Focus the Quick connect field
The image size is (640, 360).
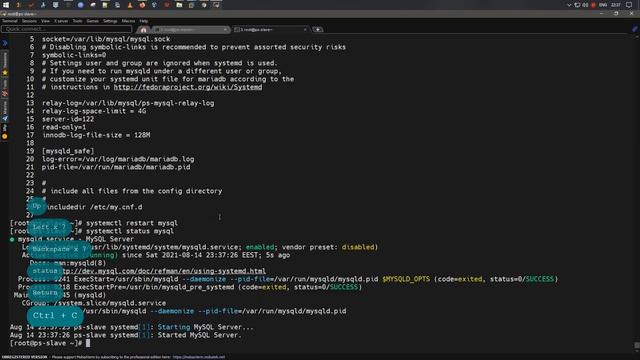[67, 29]
